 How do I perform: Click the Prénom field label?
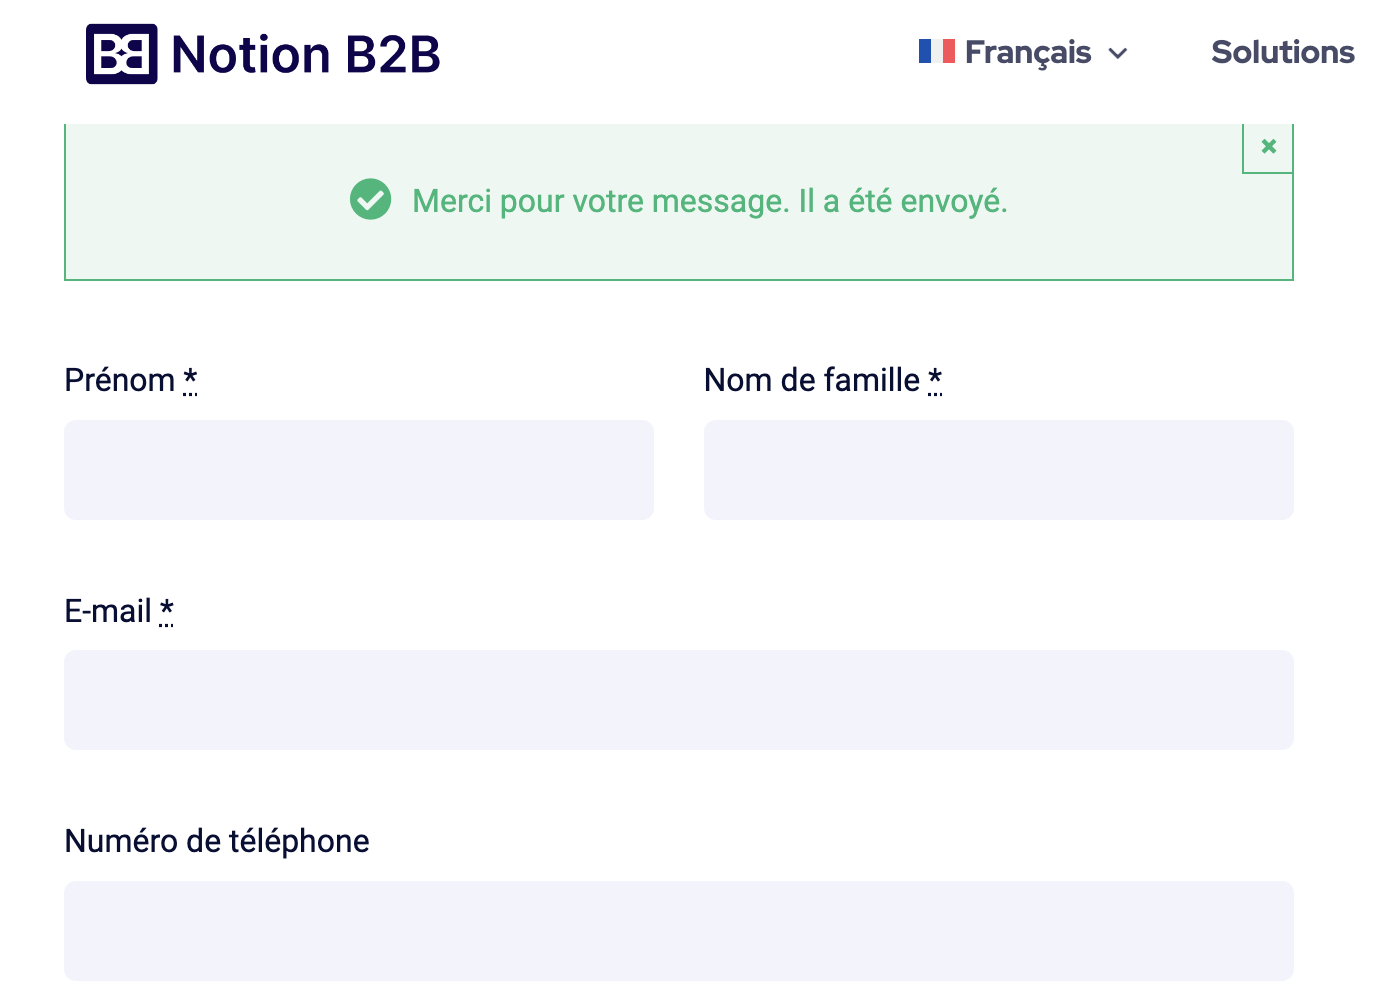click(120, 380)
